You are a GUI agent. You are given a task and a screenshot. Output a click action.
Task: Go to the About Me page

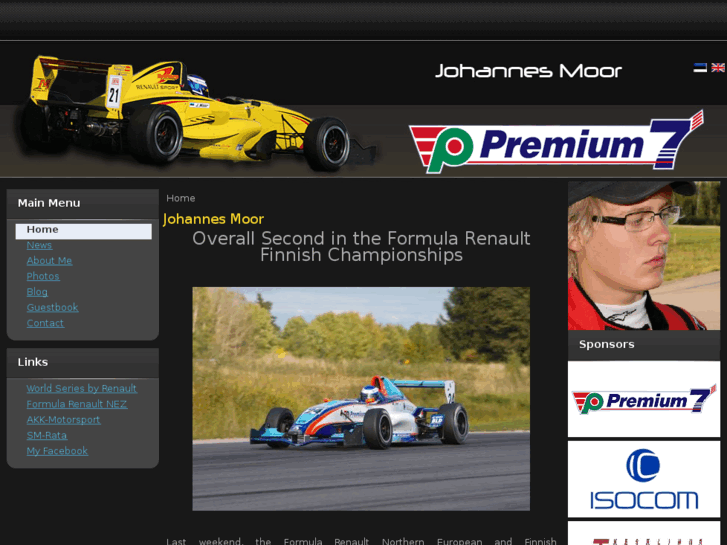click(49, 261)
